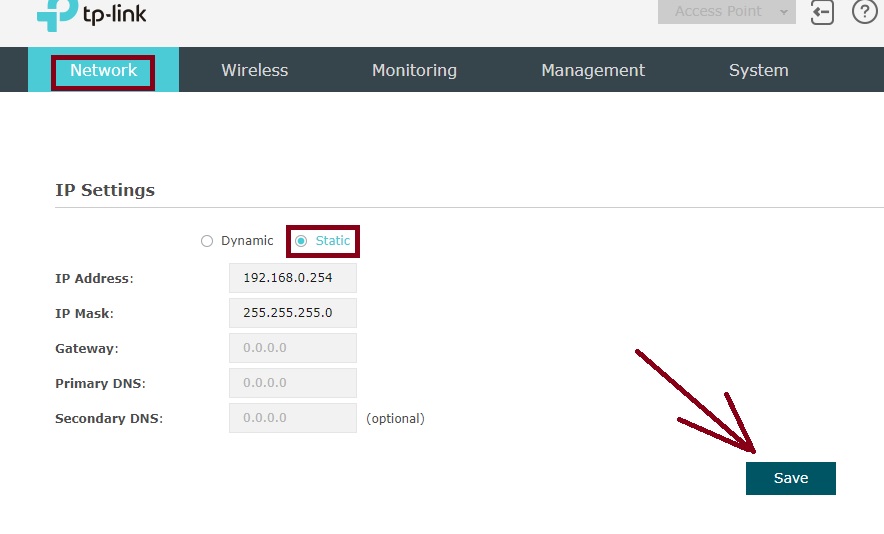Focus the IP Mask input field
The height and width of the screenshot is (534, 884).
pyautogui.click(x=292, y=313)
